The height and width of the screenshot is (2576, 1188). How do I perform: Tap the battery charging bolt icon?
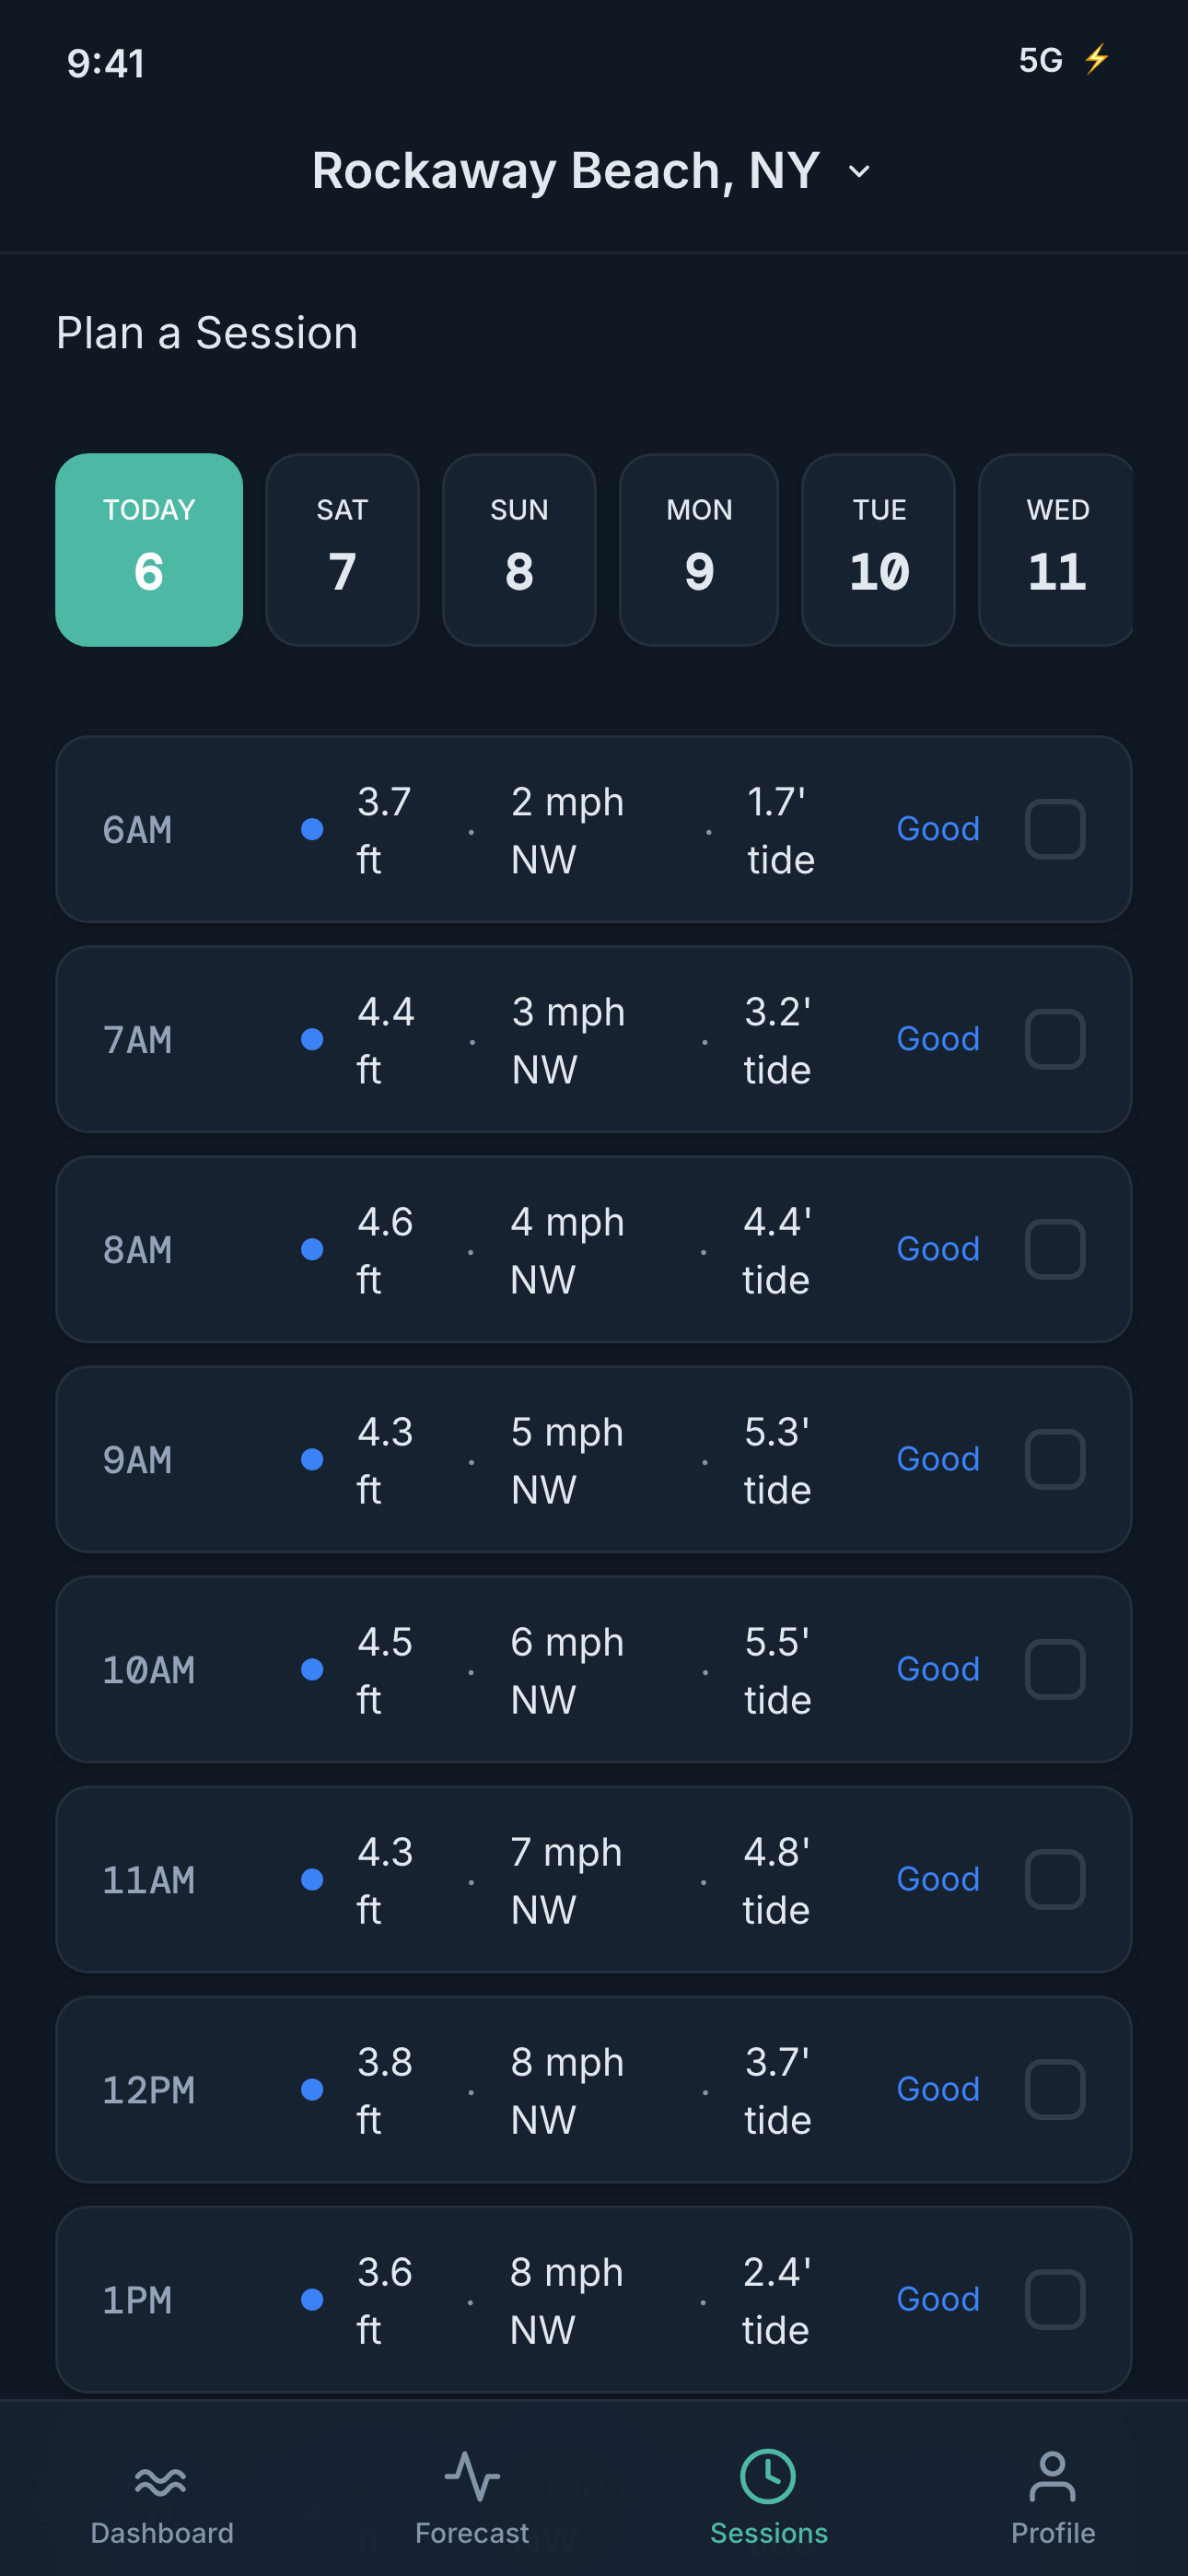[x=1097, y=59]
